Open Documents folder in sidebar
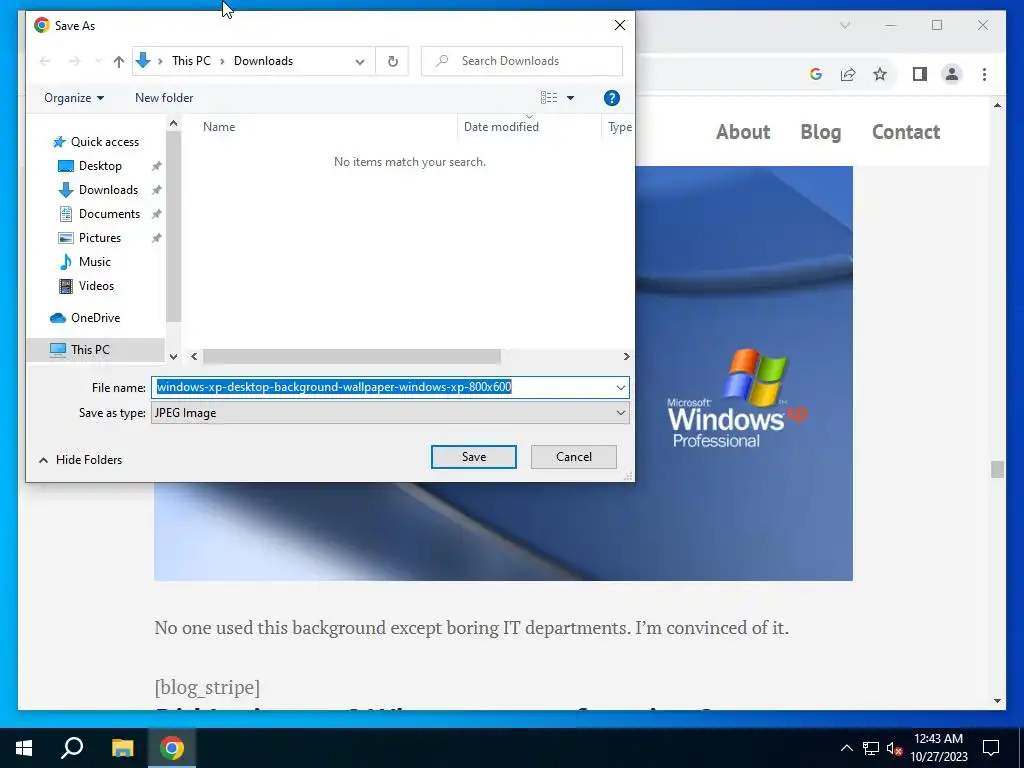Viewport: 1024px width, 768px height. tap(109, 214)
